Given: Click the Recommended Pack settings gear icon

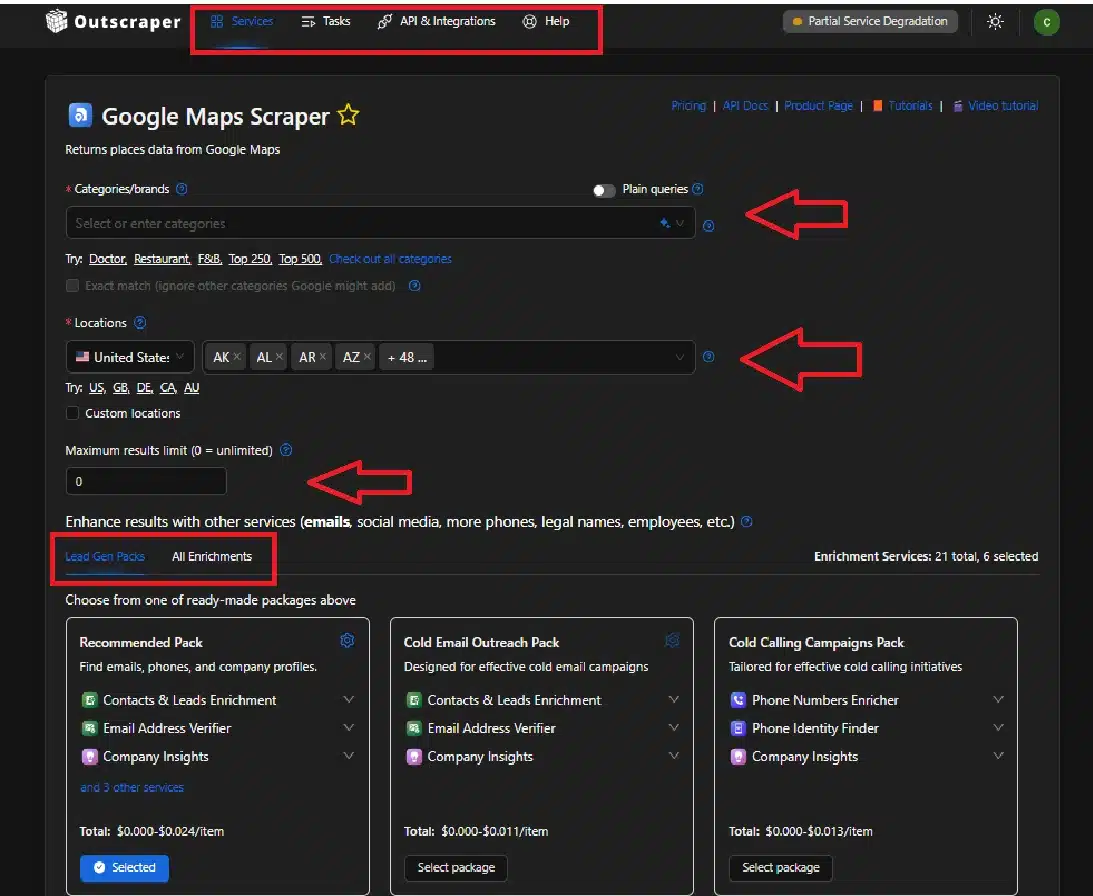Looking at the screenshot, I should tap(347, 641).
